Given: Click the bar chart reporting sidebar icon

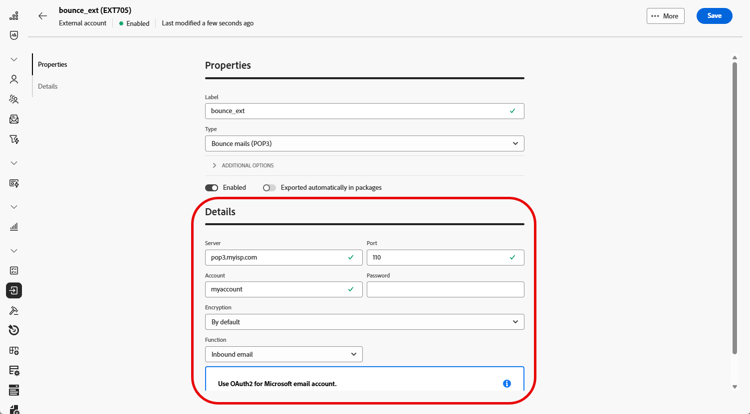Looking at the screenshot, I should [x=14, y=227].
